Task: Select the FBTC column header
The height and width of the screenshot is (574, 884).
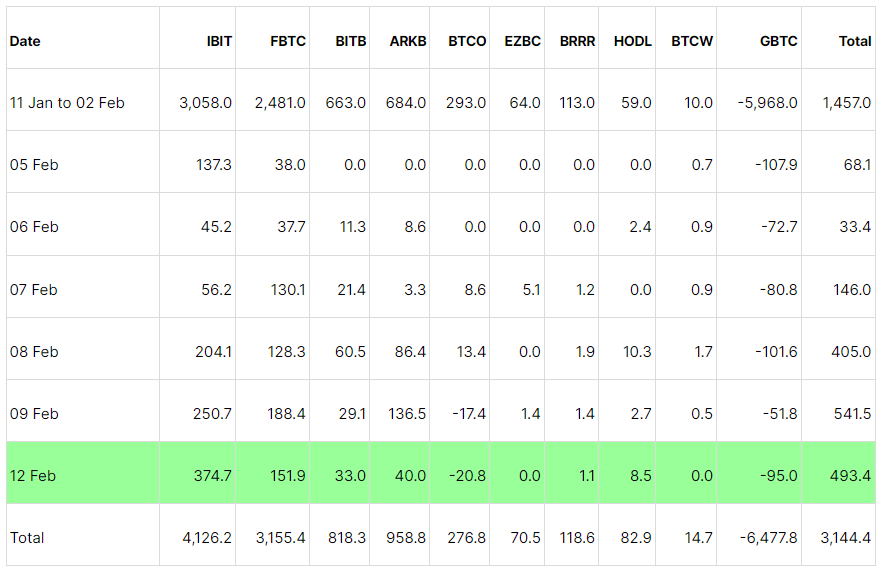Action: click(x=288, y=41)
